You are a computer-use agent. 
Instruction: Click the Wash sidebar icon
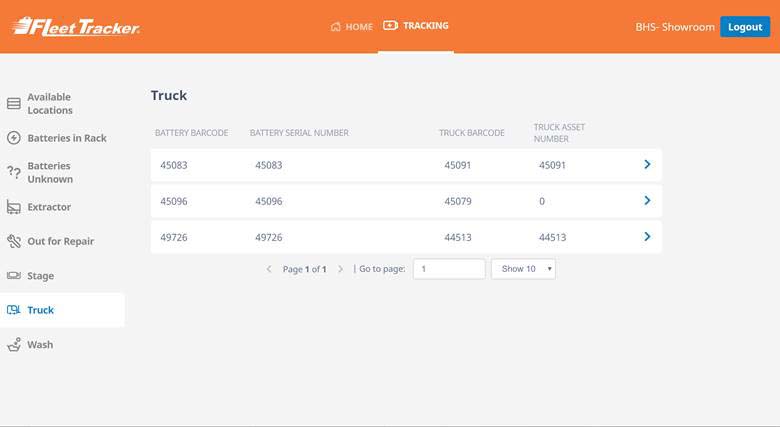(x=14, y=344)
